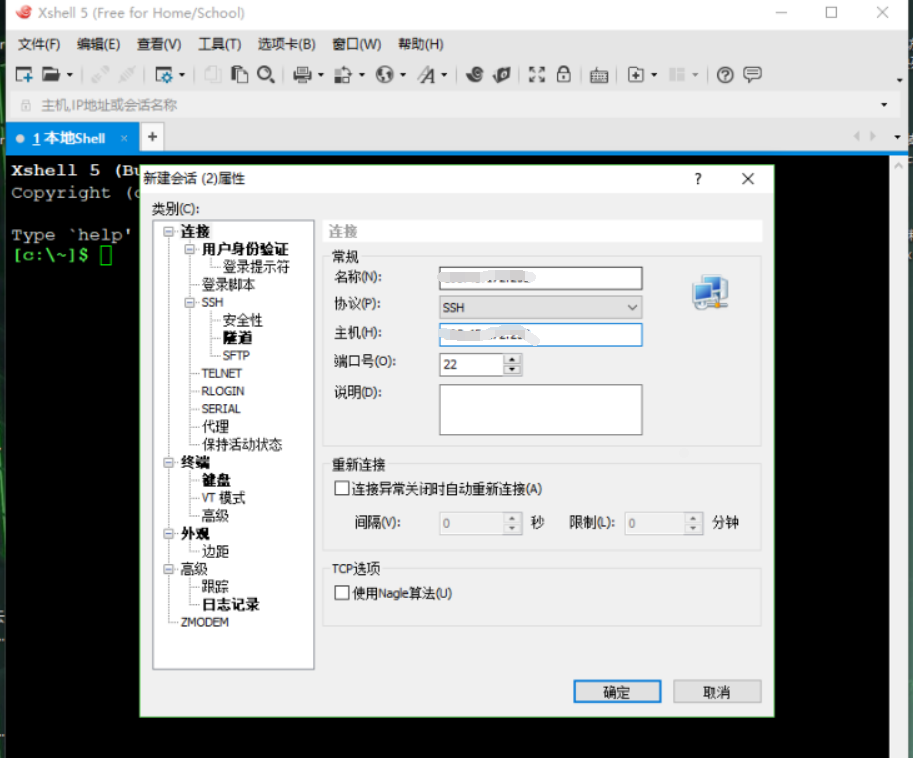913x758 pixels.
Task: Select 保持活动状态 in the category tree
Action: (x=242, y=444)
